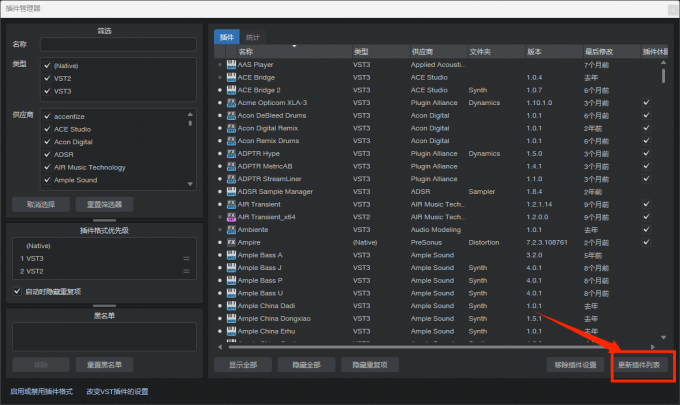Uncheck the VST2 type filter

pos(46,77)
